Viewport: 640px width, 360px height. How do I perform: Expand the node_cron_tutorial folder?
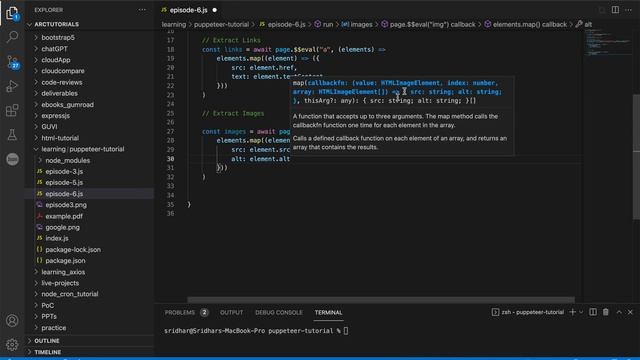[70, 294]
